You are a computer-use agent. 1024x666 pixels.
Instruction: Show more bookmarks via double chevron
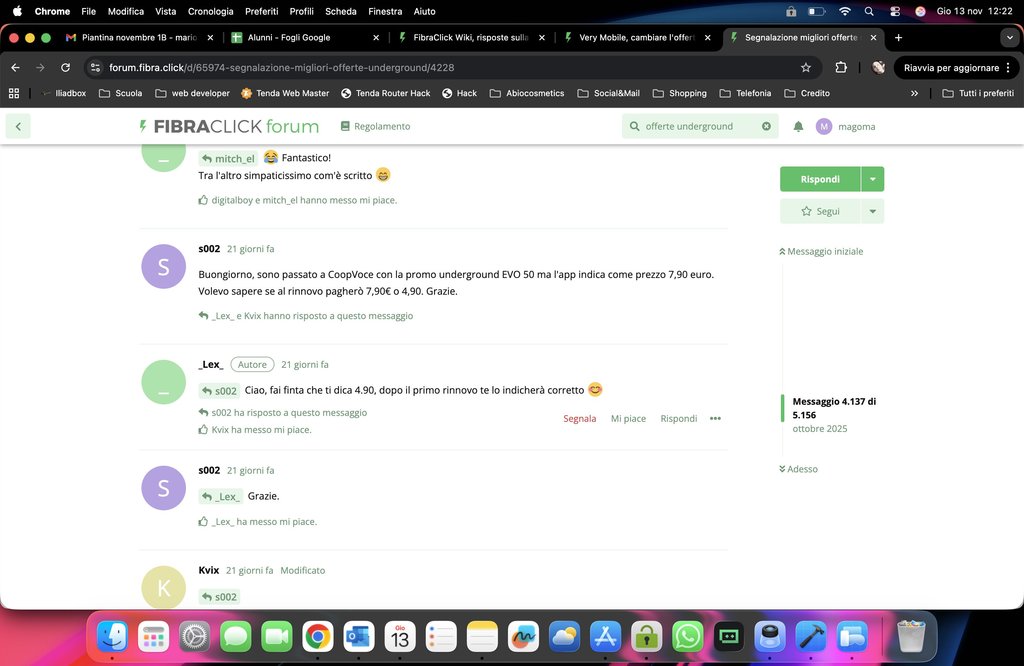tap(914, 93)
